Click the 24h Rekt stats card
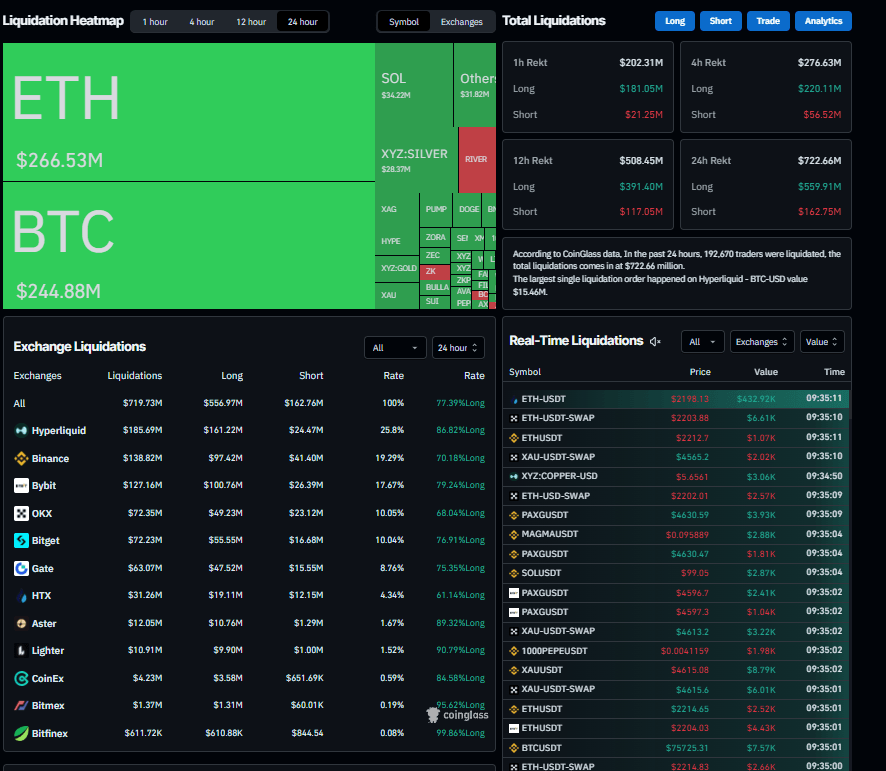Viewport: 886px width, 771px height. pos(766,184)
